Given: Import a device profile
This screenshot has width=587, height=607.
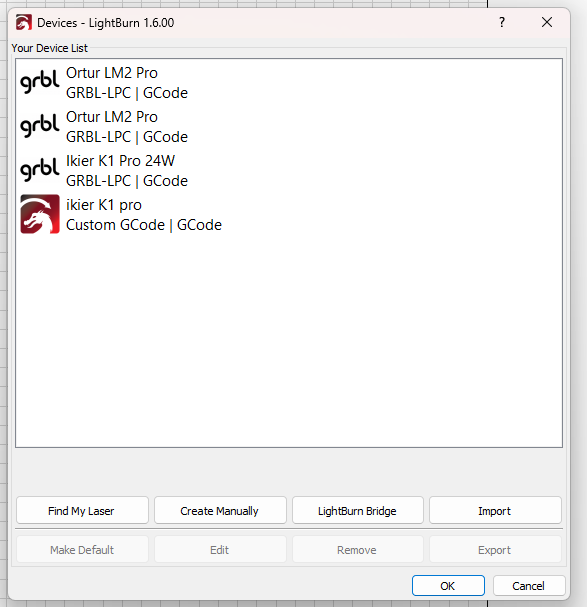Looking at the screenshot, I should click(495, 511).
